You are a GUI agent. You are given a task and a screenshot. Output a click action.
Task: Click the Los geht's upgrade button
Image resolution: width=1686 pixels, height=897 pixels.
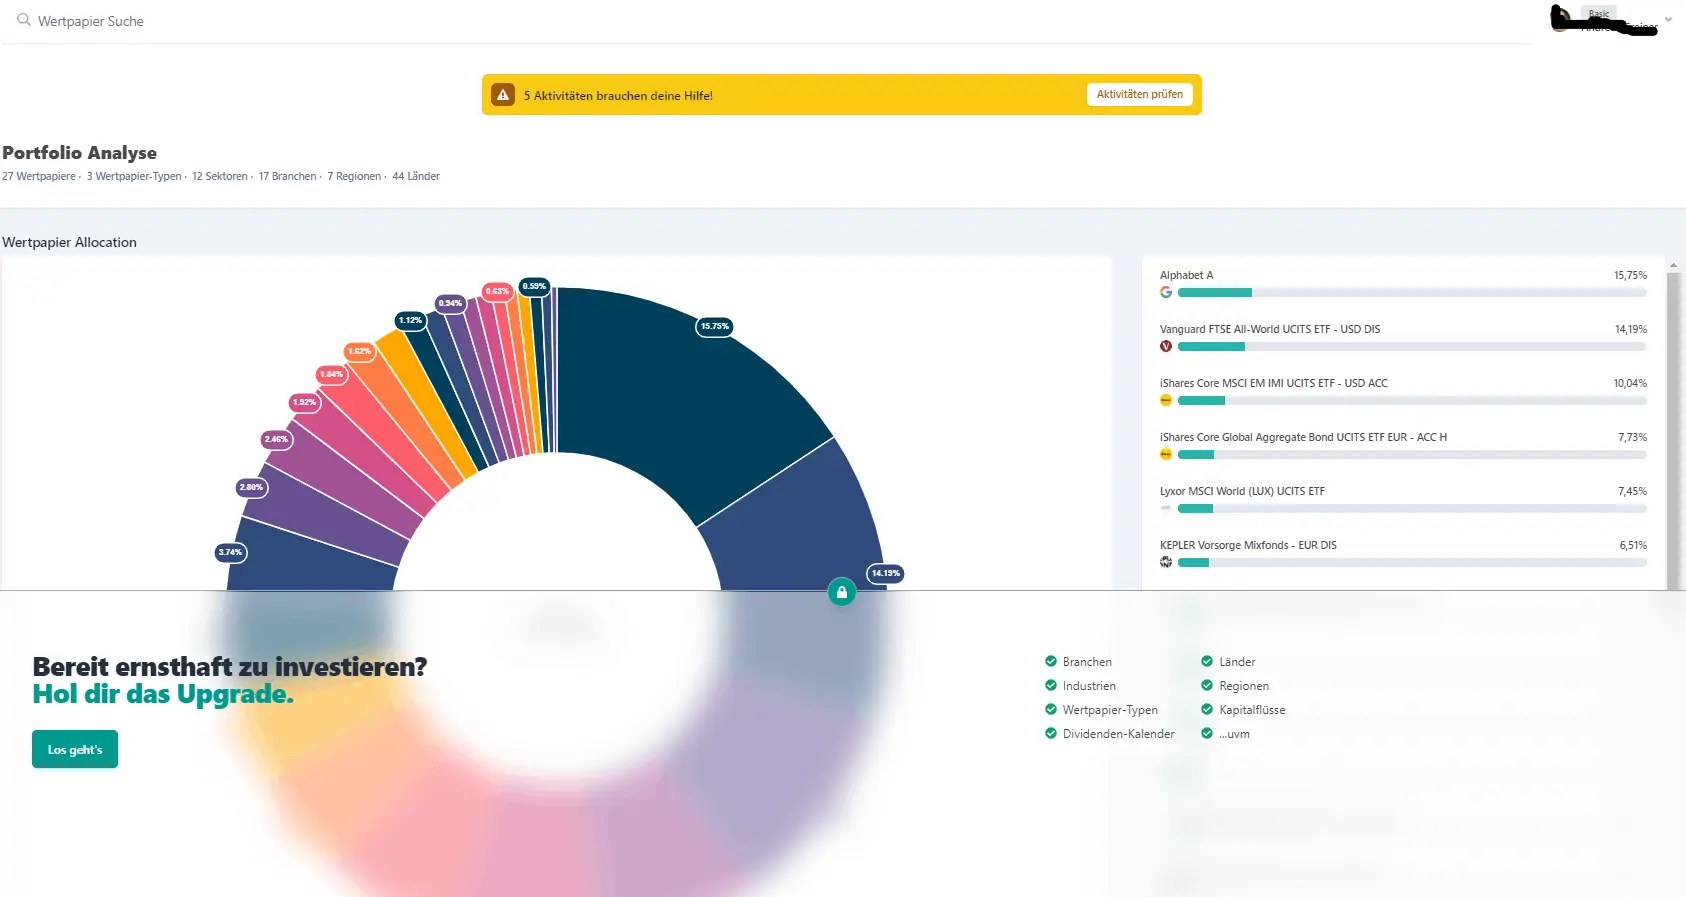(75, 749)
